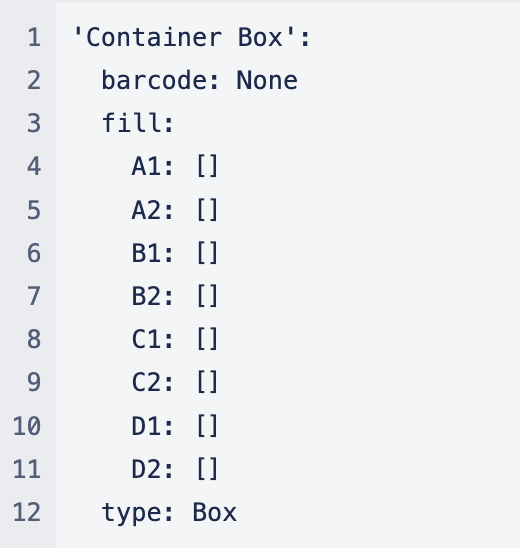
Task: Click the None value after barcode
Action: click(x=267, y=80)
